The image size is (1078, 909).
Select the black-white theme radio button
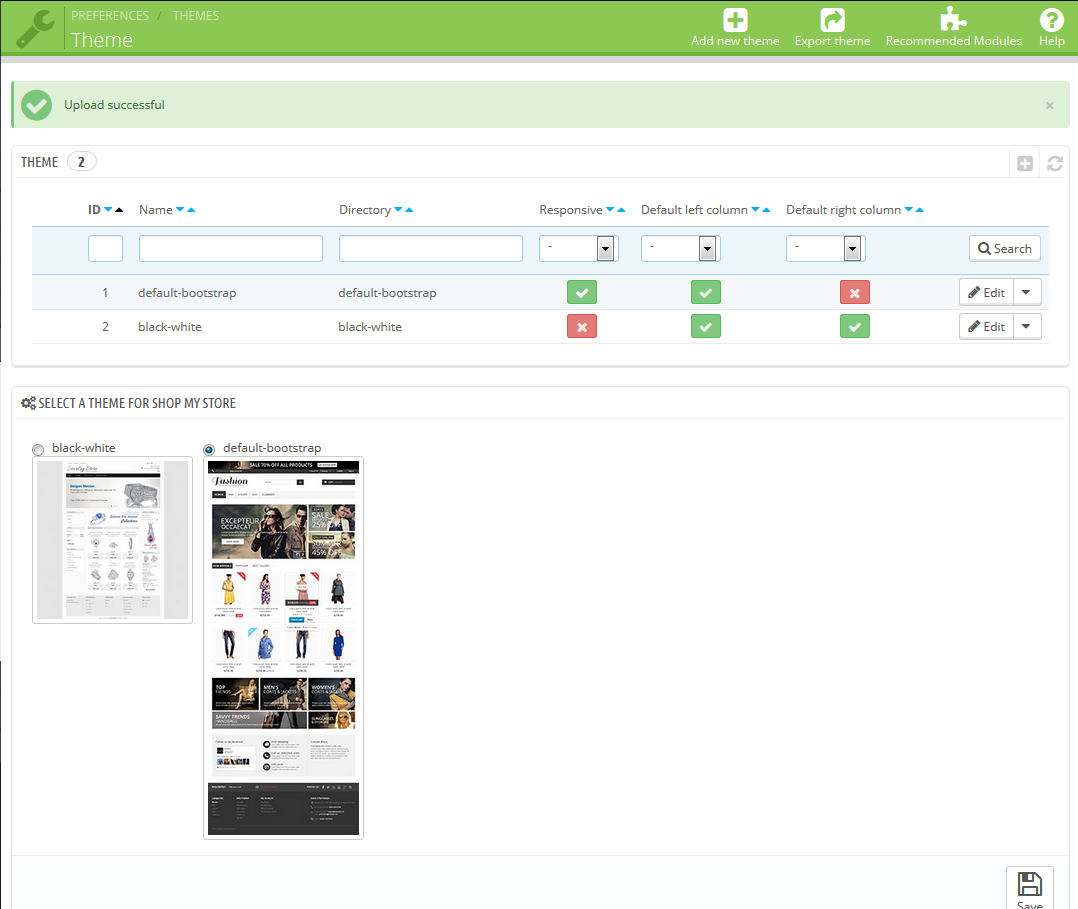click(39, 449)
